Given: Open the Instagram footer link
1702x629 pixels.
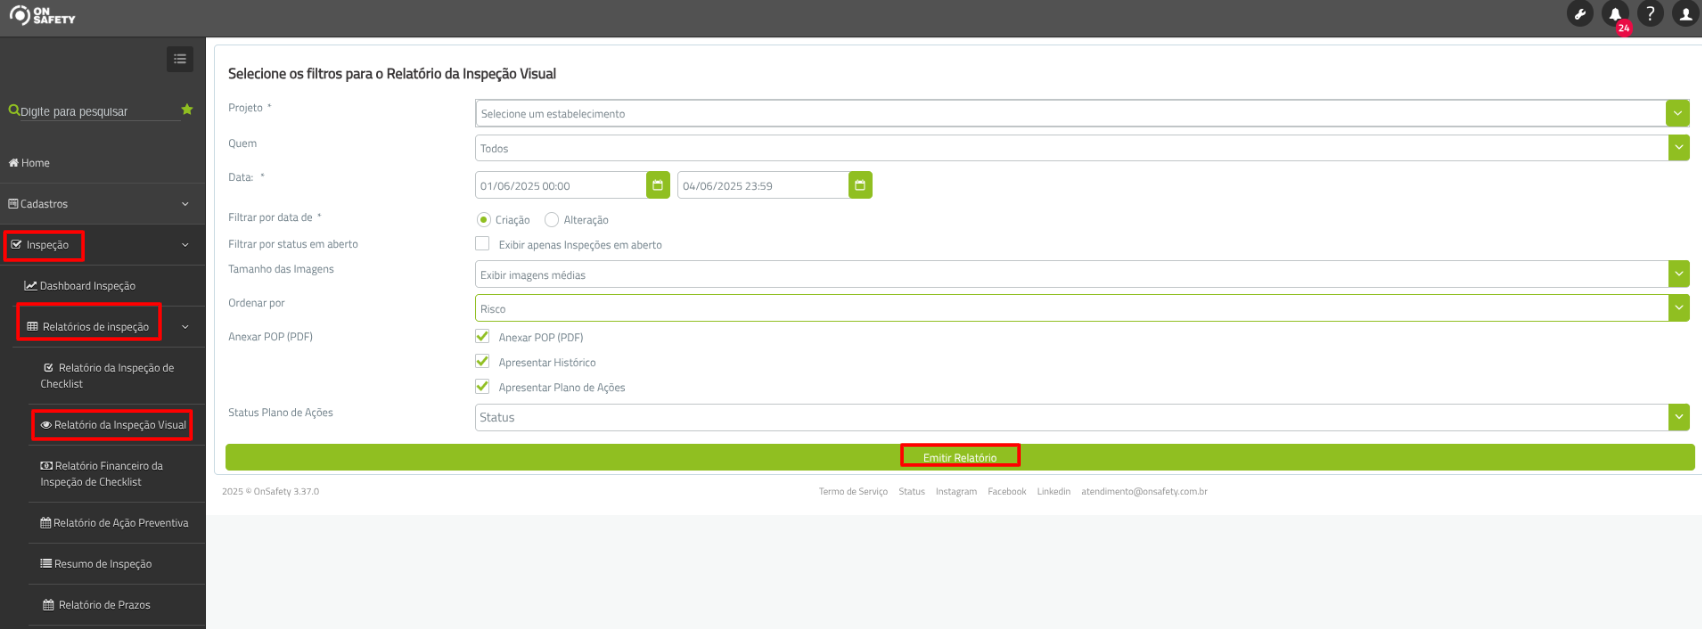Looking at the screenshot, I should point(956,491).
